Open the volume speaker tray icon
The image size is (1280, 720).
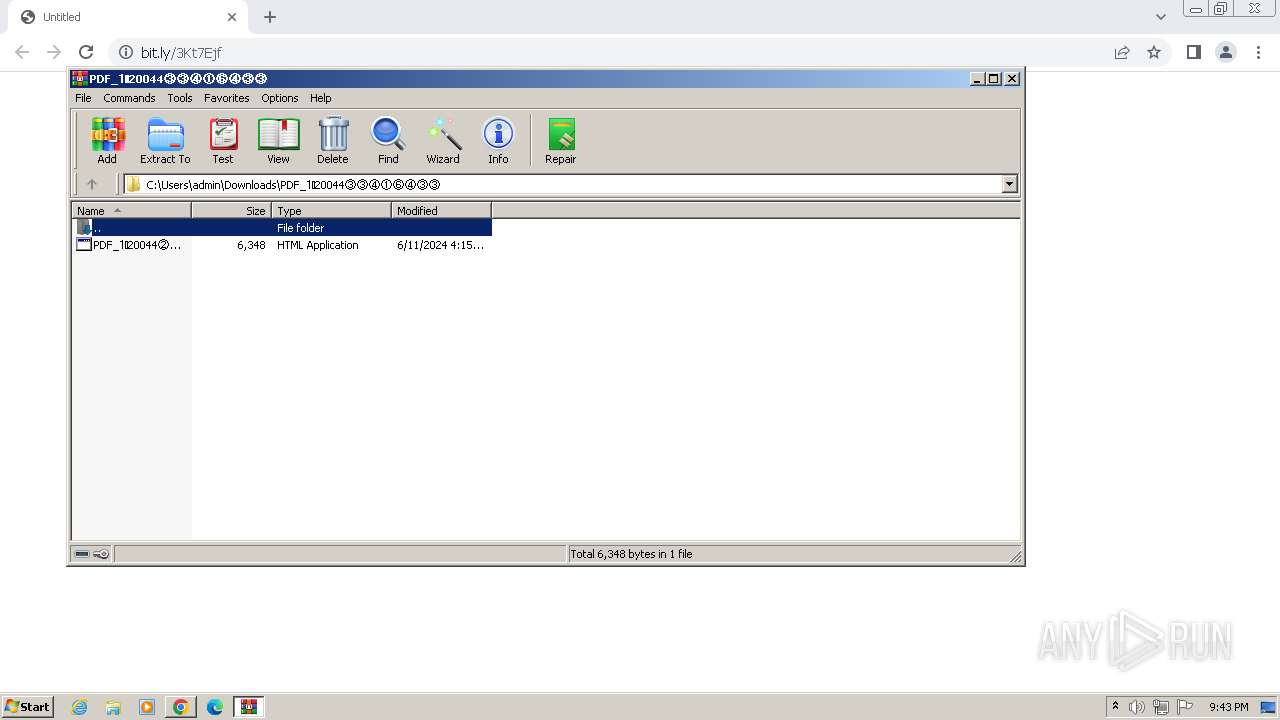pos(1137,707)
